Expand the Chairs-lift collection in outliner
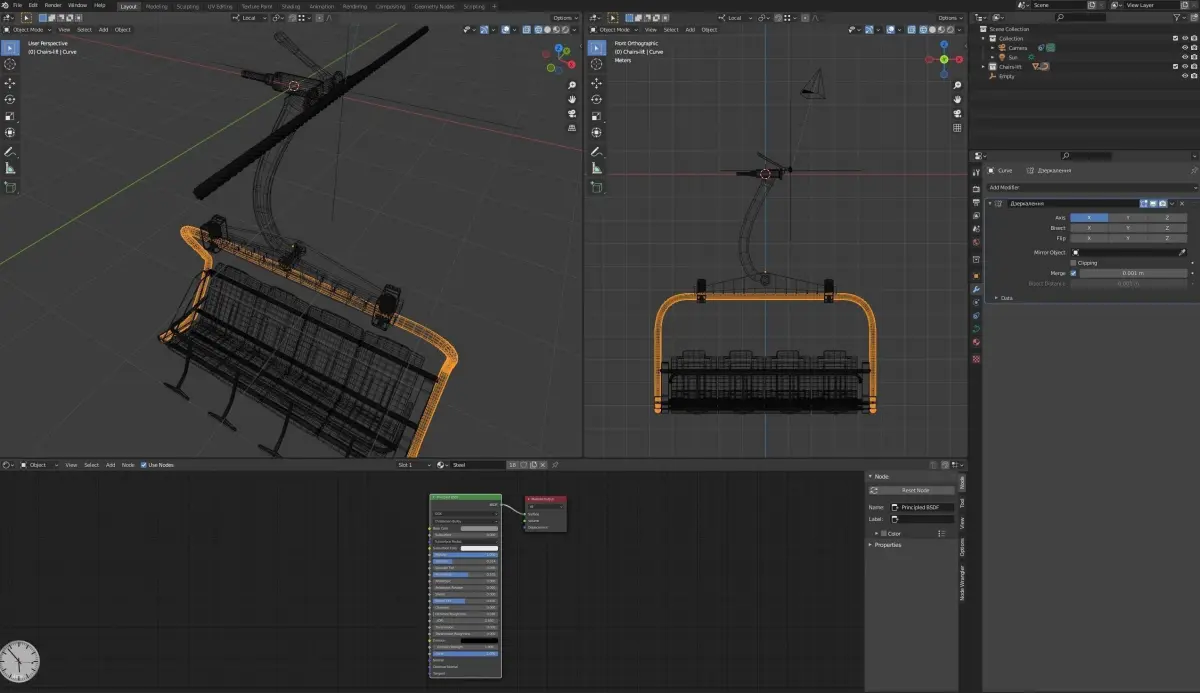Image resolution: width=1200 pixels, height=693 pixels. point(984,67)
